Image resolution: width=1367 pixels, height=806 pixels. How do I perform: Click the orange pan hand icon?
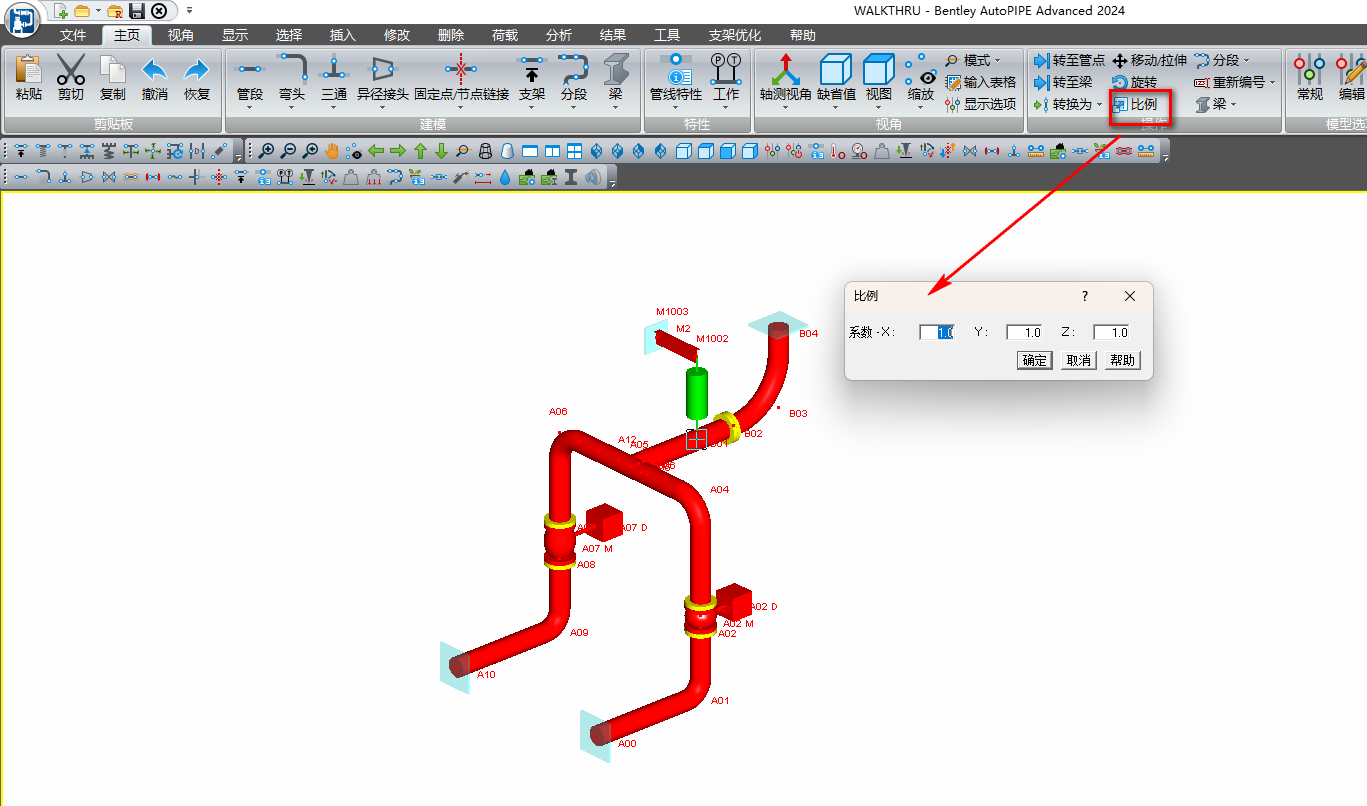(332, 151)
